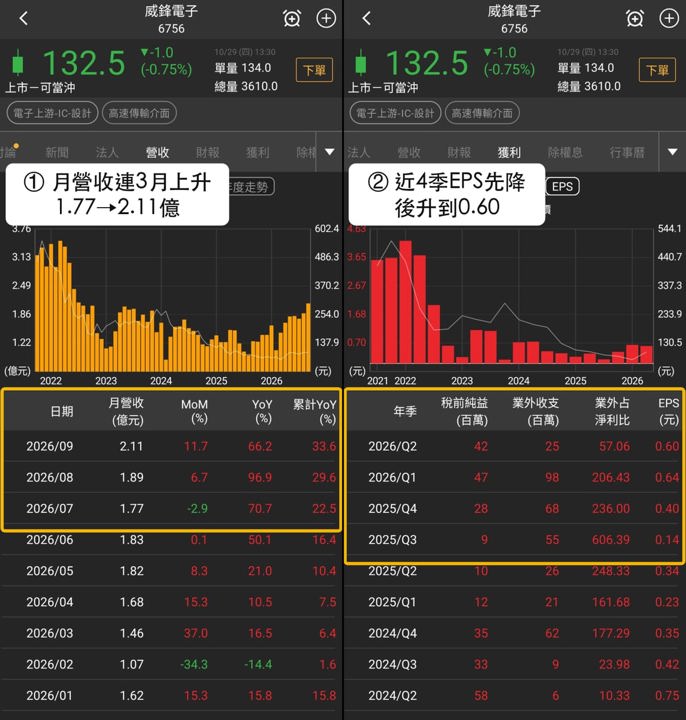This screenshot has height=720, width=686.
Task: Go back using right panel back arrow
Action: (366, 18)
